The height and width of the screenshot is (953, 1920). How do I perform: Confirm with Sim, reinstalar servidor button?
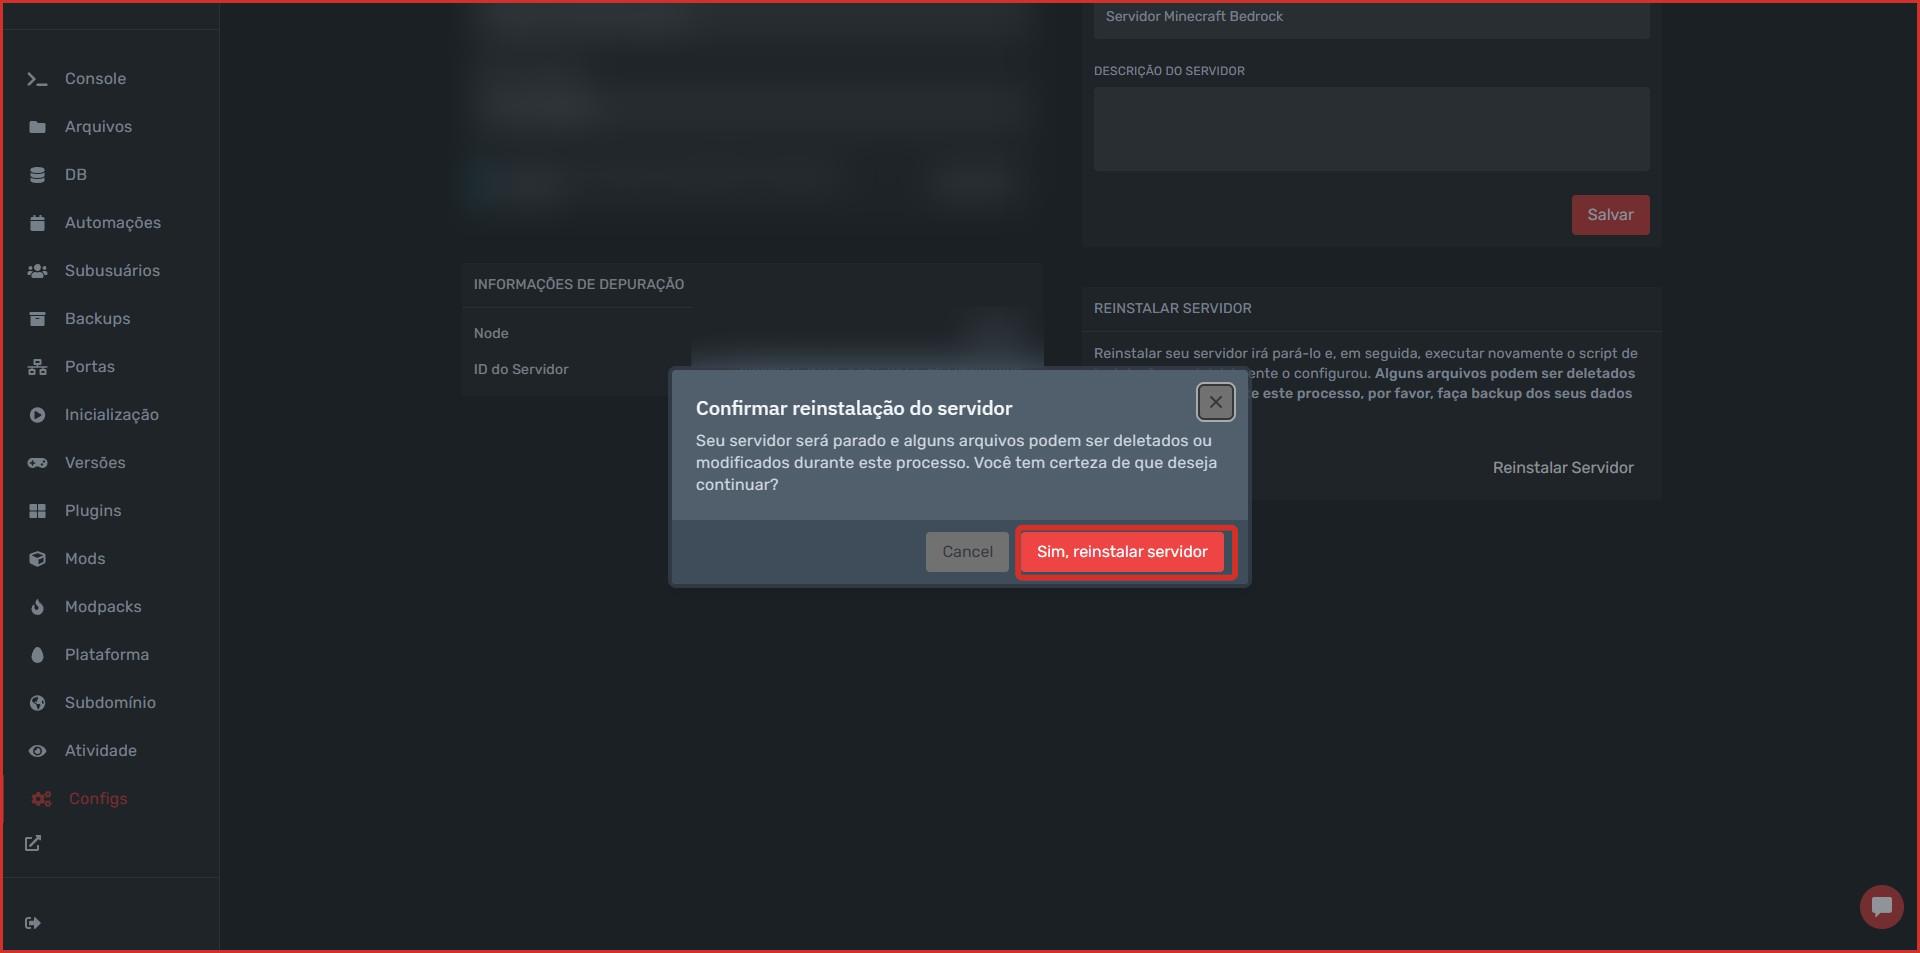(x=1122, y=552)
